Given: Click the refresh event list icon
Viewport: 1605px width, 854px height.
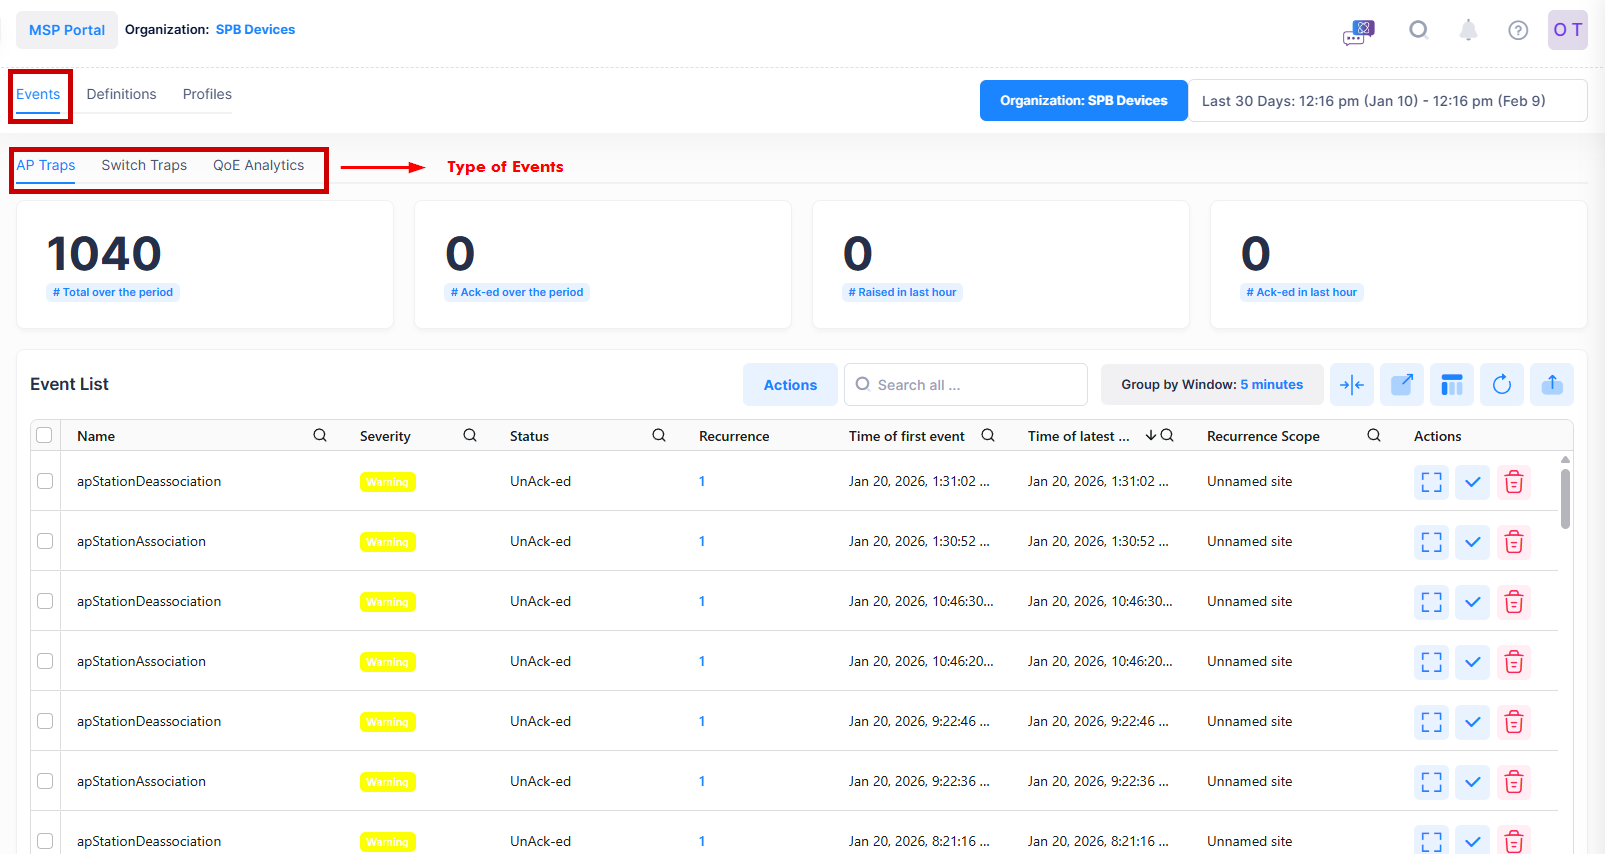Looking at the screenshot, I should pyautogui.click(x=1502, y=385).
